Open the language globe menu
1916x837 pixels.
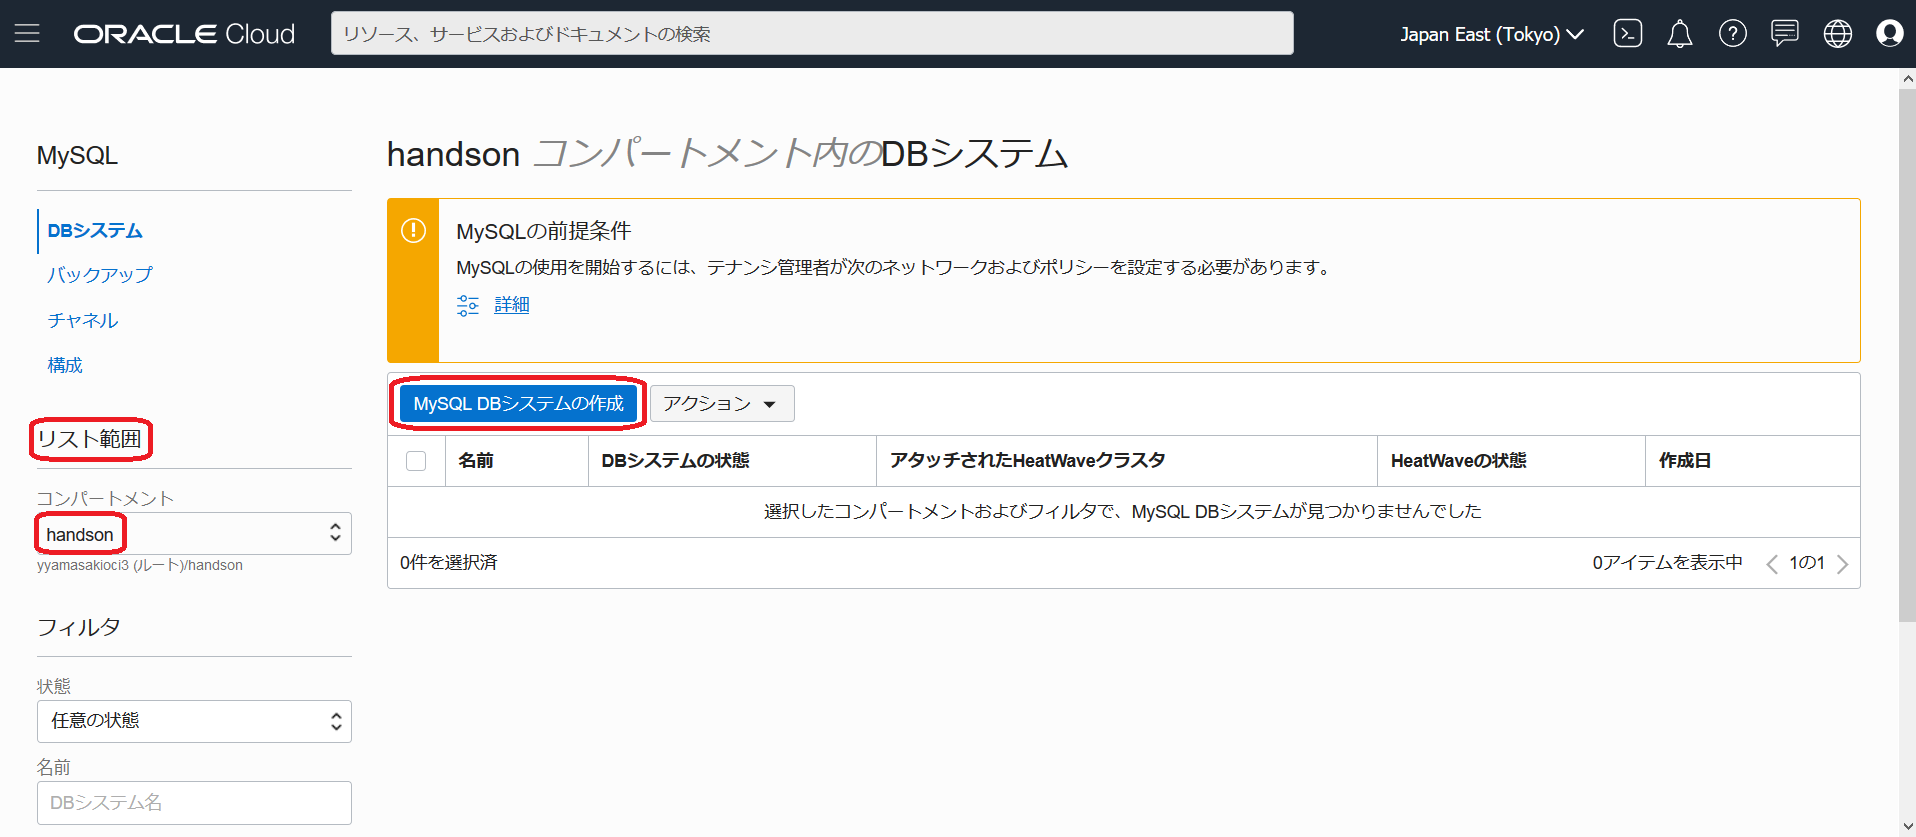click(1838, 34)
